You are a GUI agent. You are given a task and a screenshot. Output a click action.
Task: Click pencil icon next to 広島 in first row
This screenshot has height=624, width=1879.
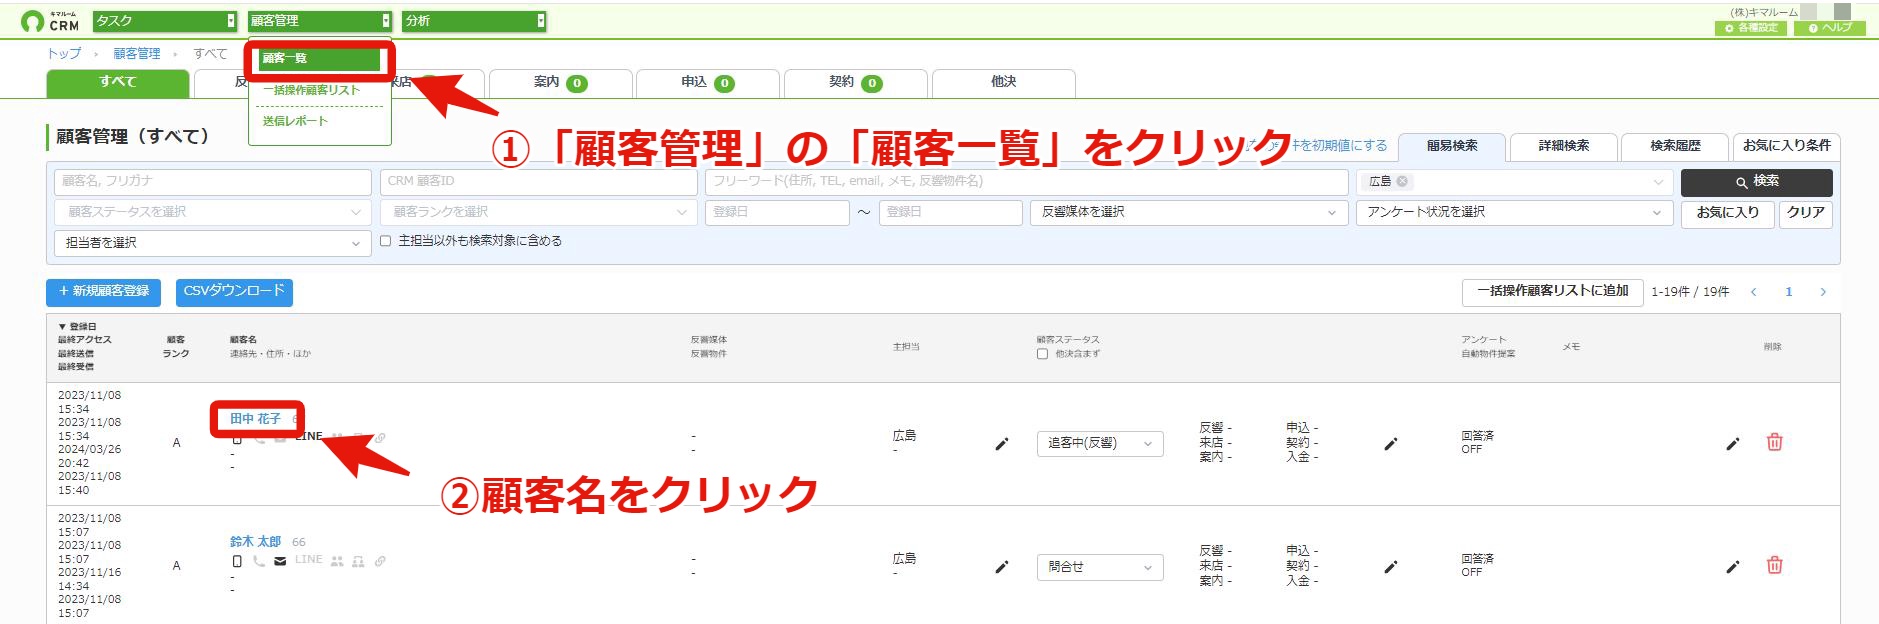(1002, 443)
